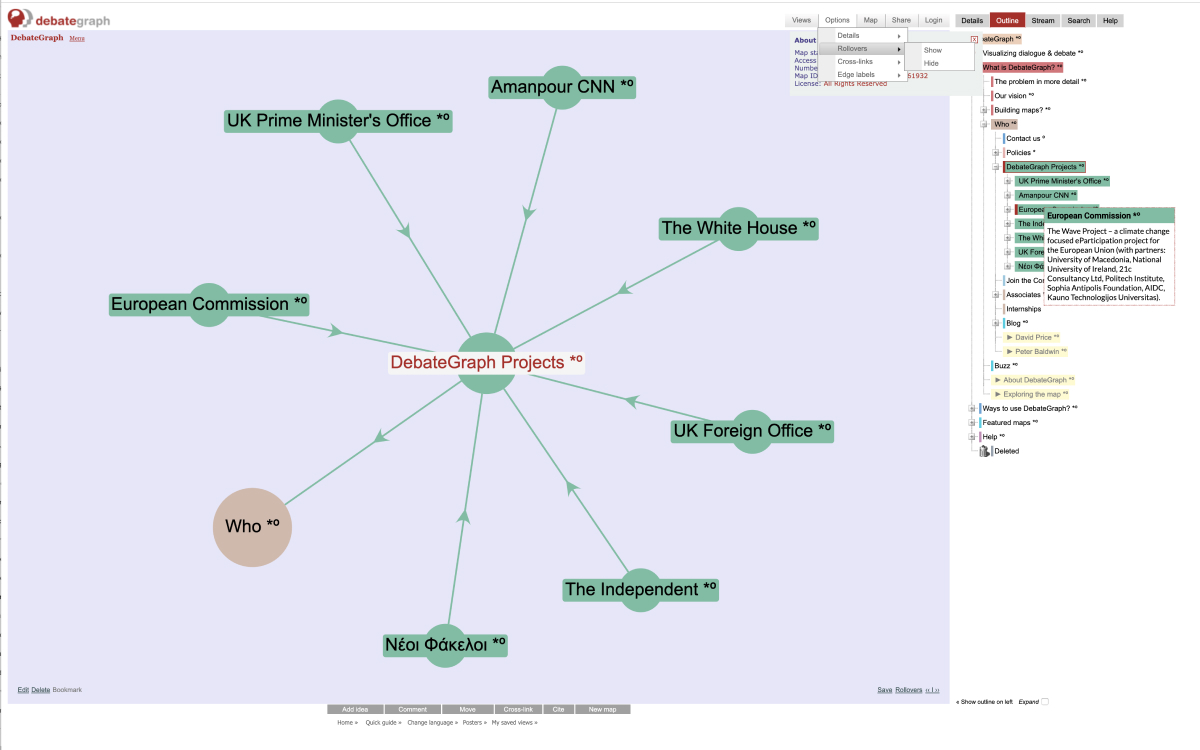The height and width of the screenshot is (750, 1200).
Task: Click the central DebateGraph Projects circle node
Action: 486,362
